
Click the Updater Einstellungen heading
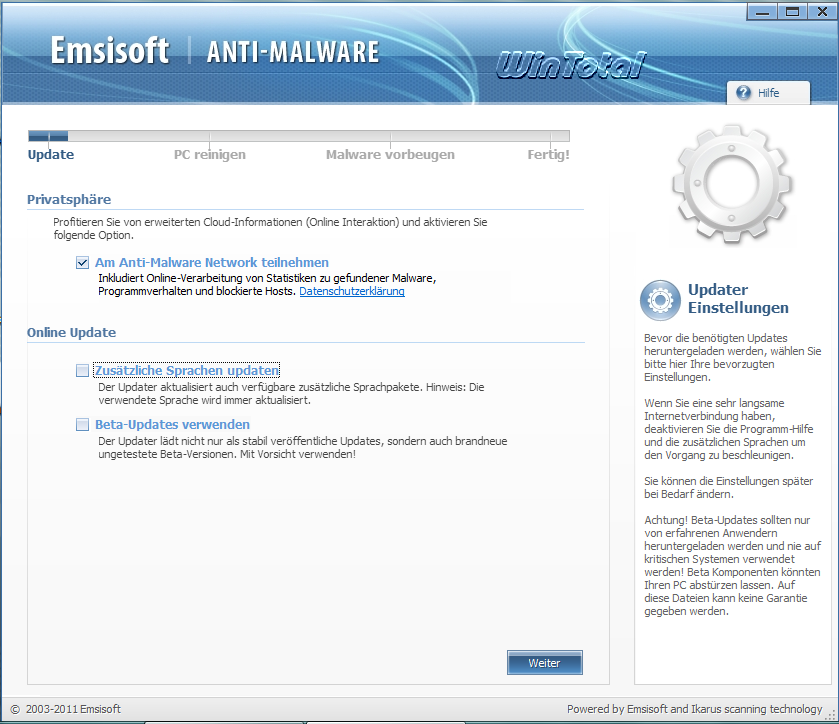738,299
